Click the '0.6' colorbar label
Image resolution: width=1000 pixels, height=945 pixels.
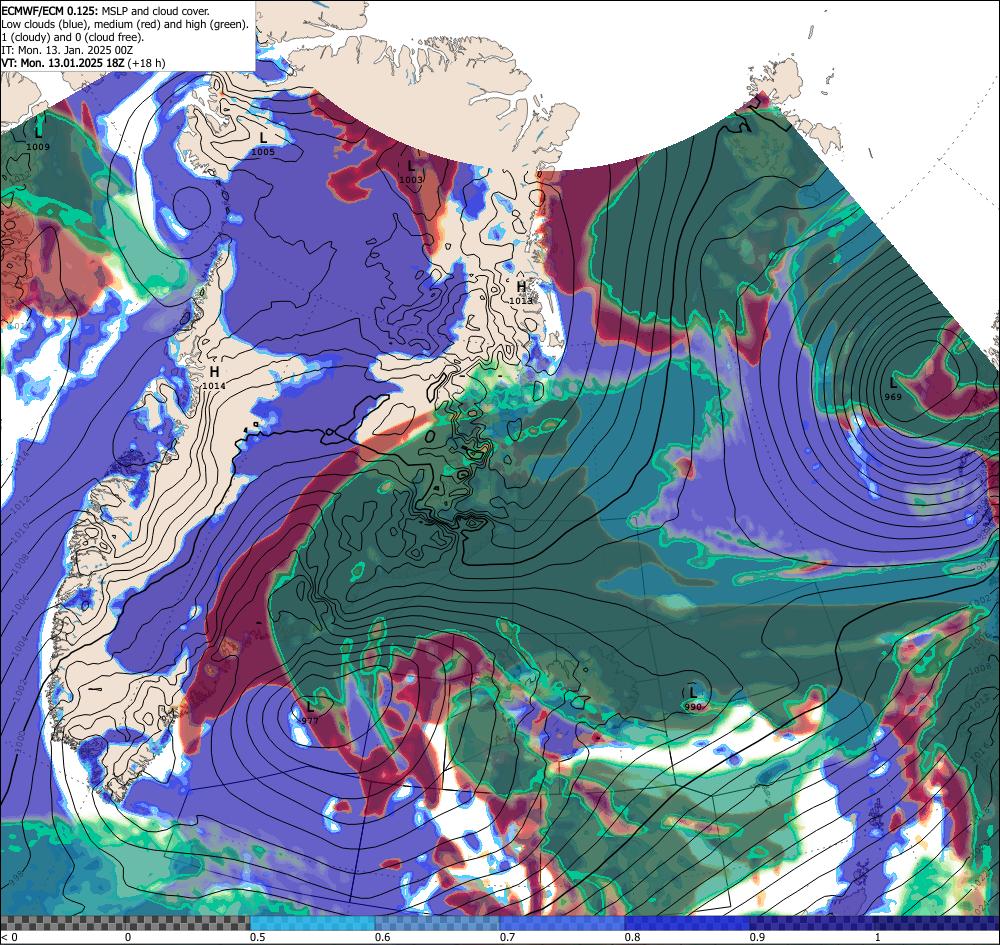click(383, 937)
